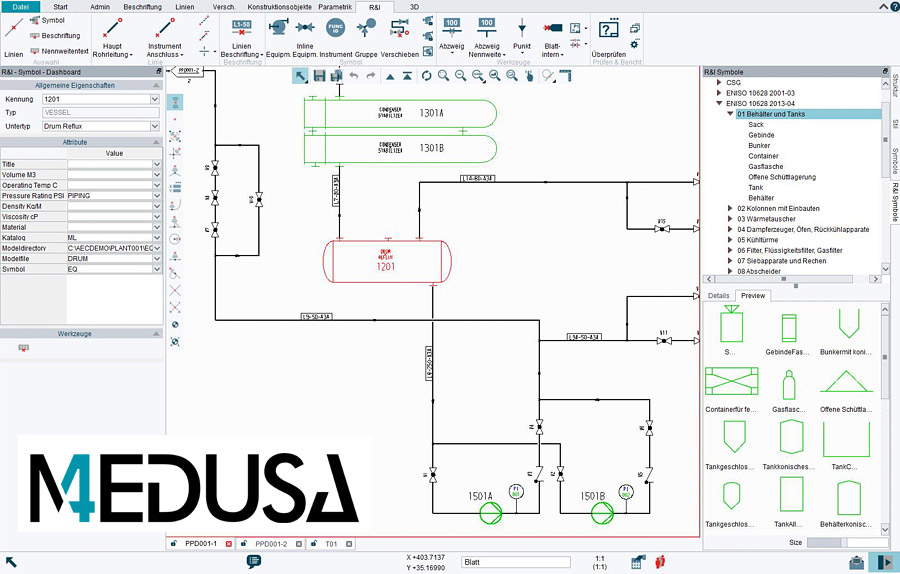Select the pan hand tool
900x574 pixels.
point(528,76)
